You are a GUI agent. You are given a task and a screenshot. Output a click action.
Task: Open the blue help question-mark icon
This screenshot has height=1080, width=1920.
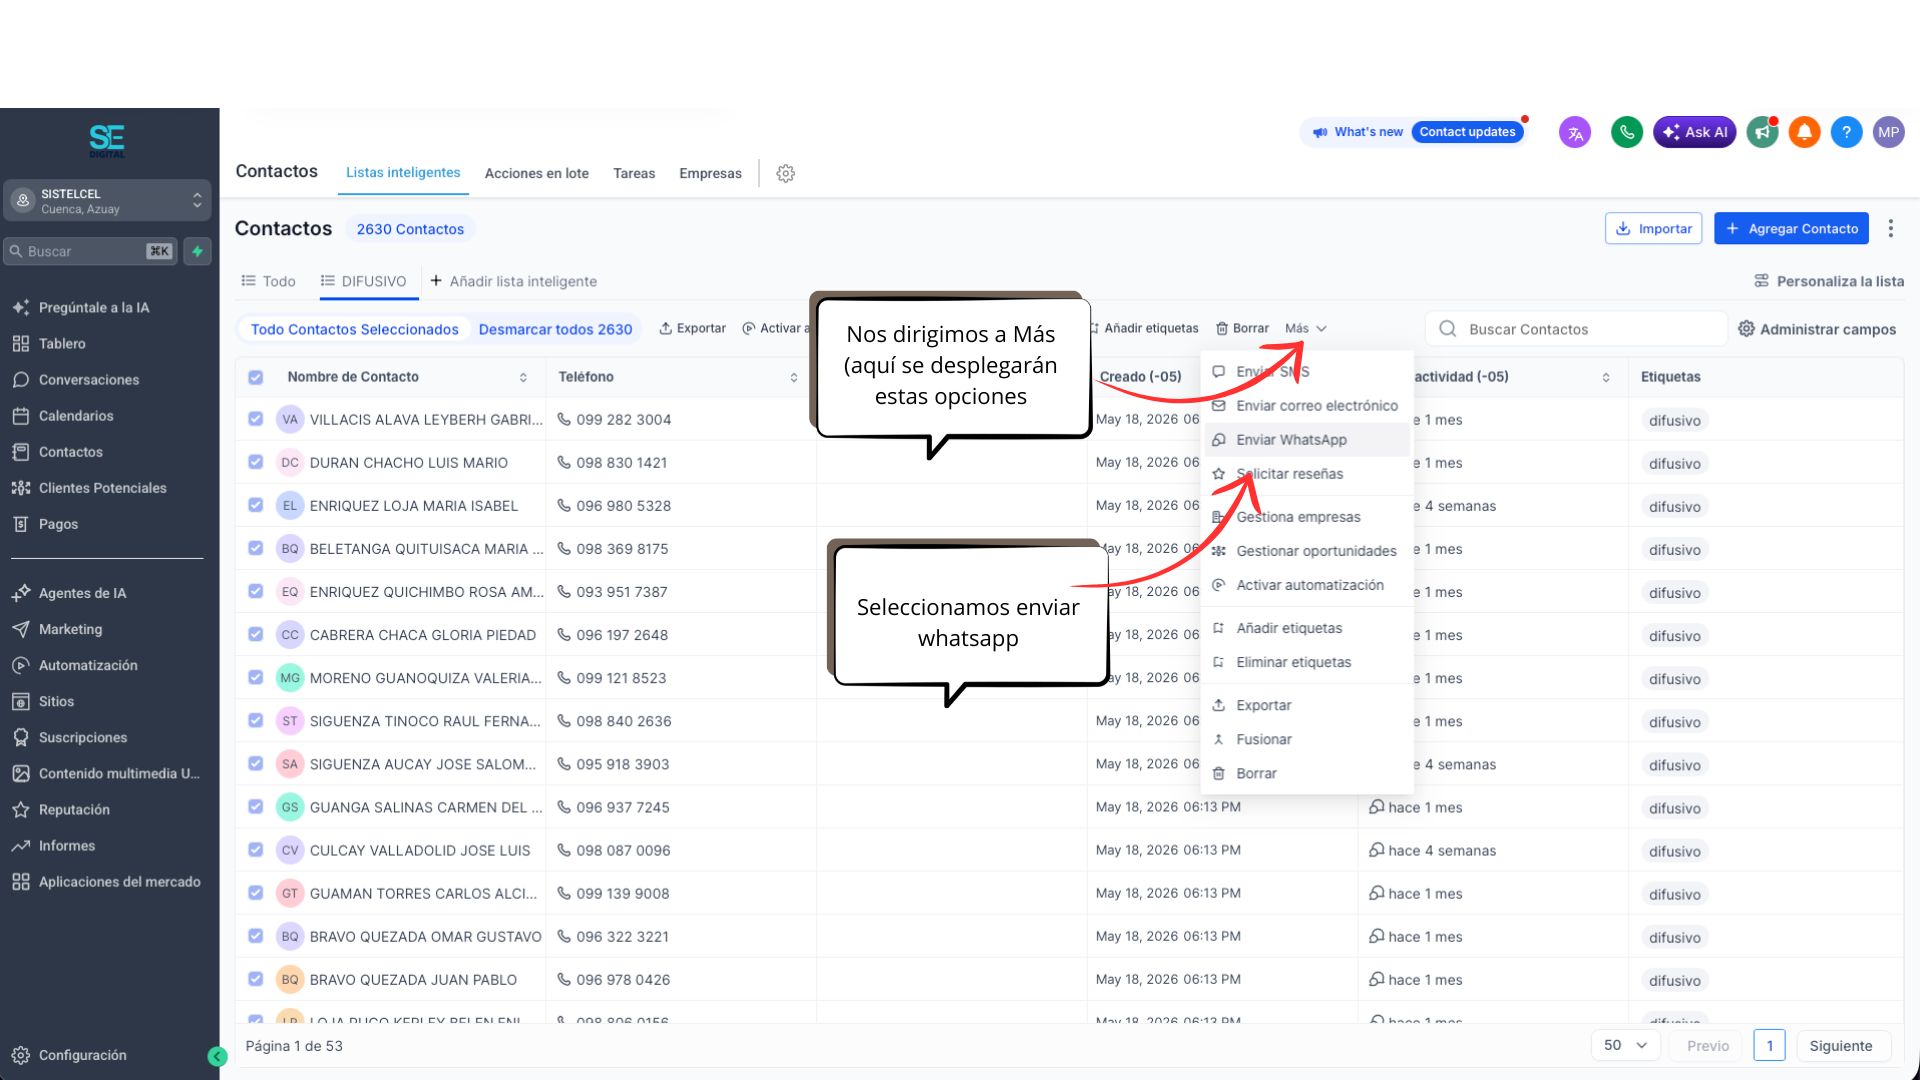click(1846, 132)
